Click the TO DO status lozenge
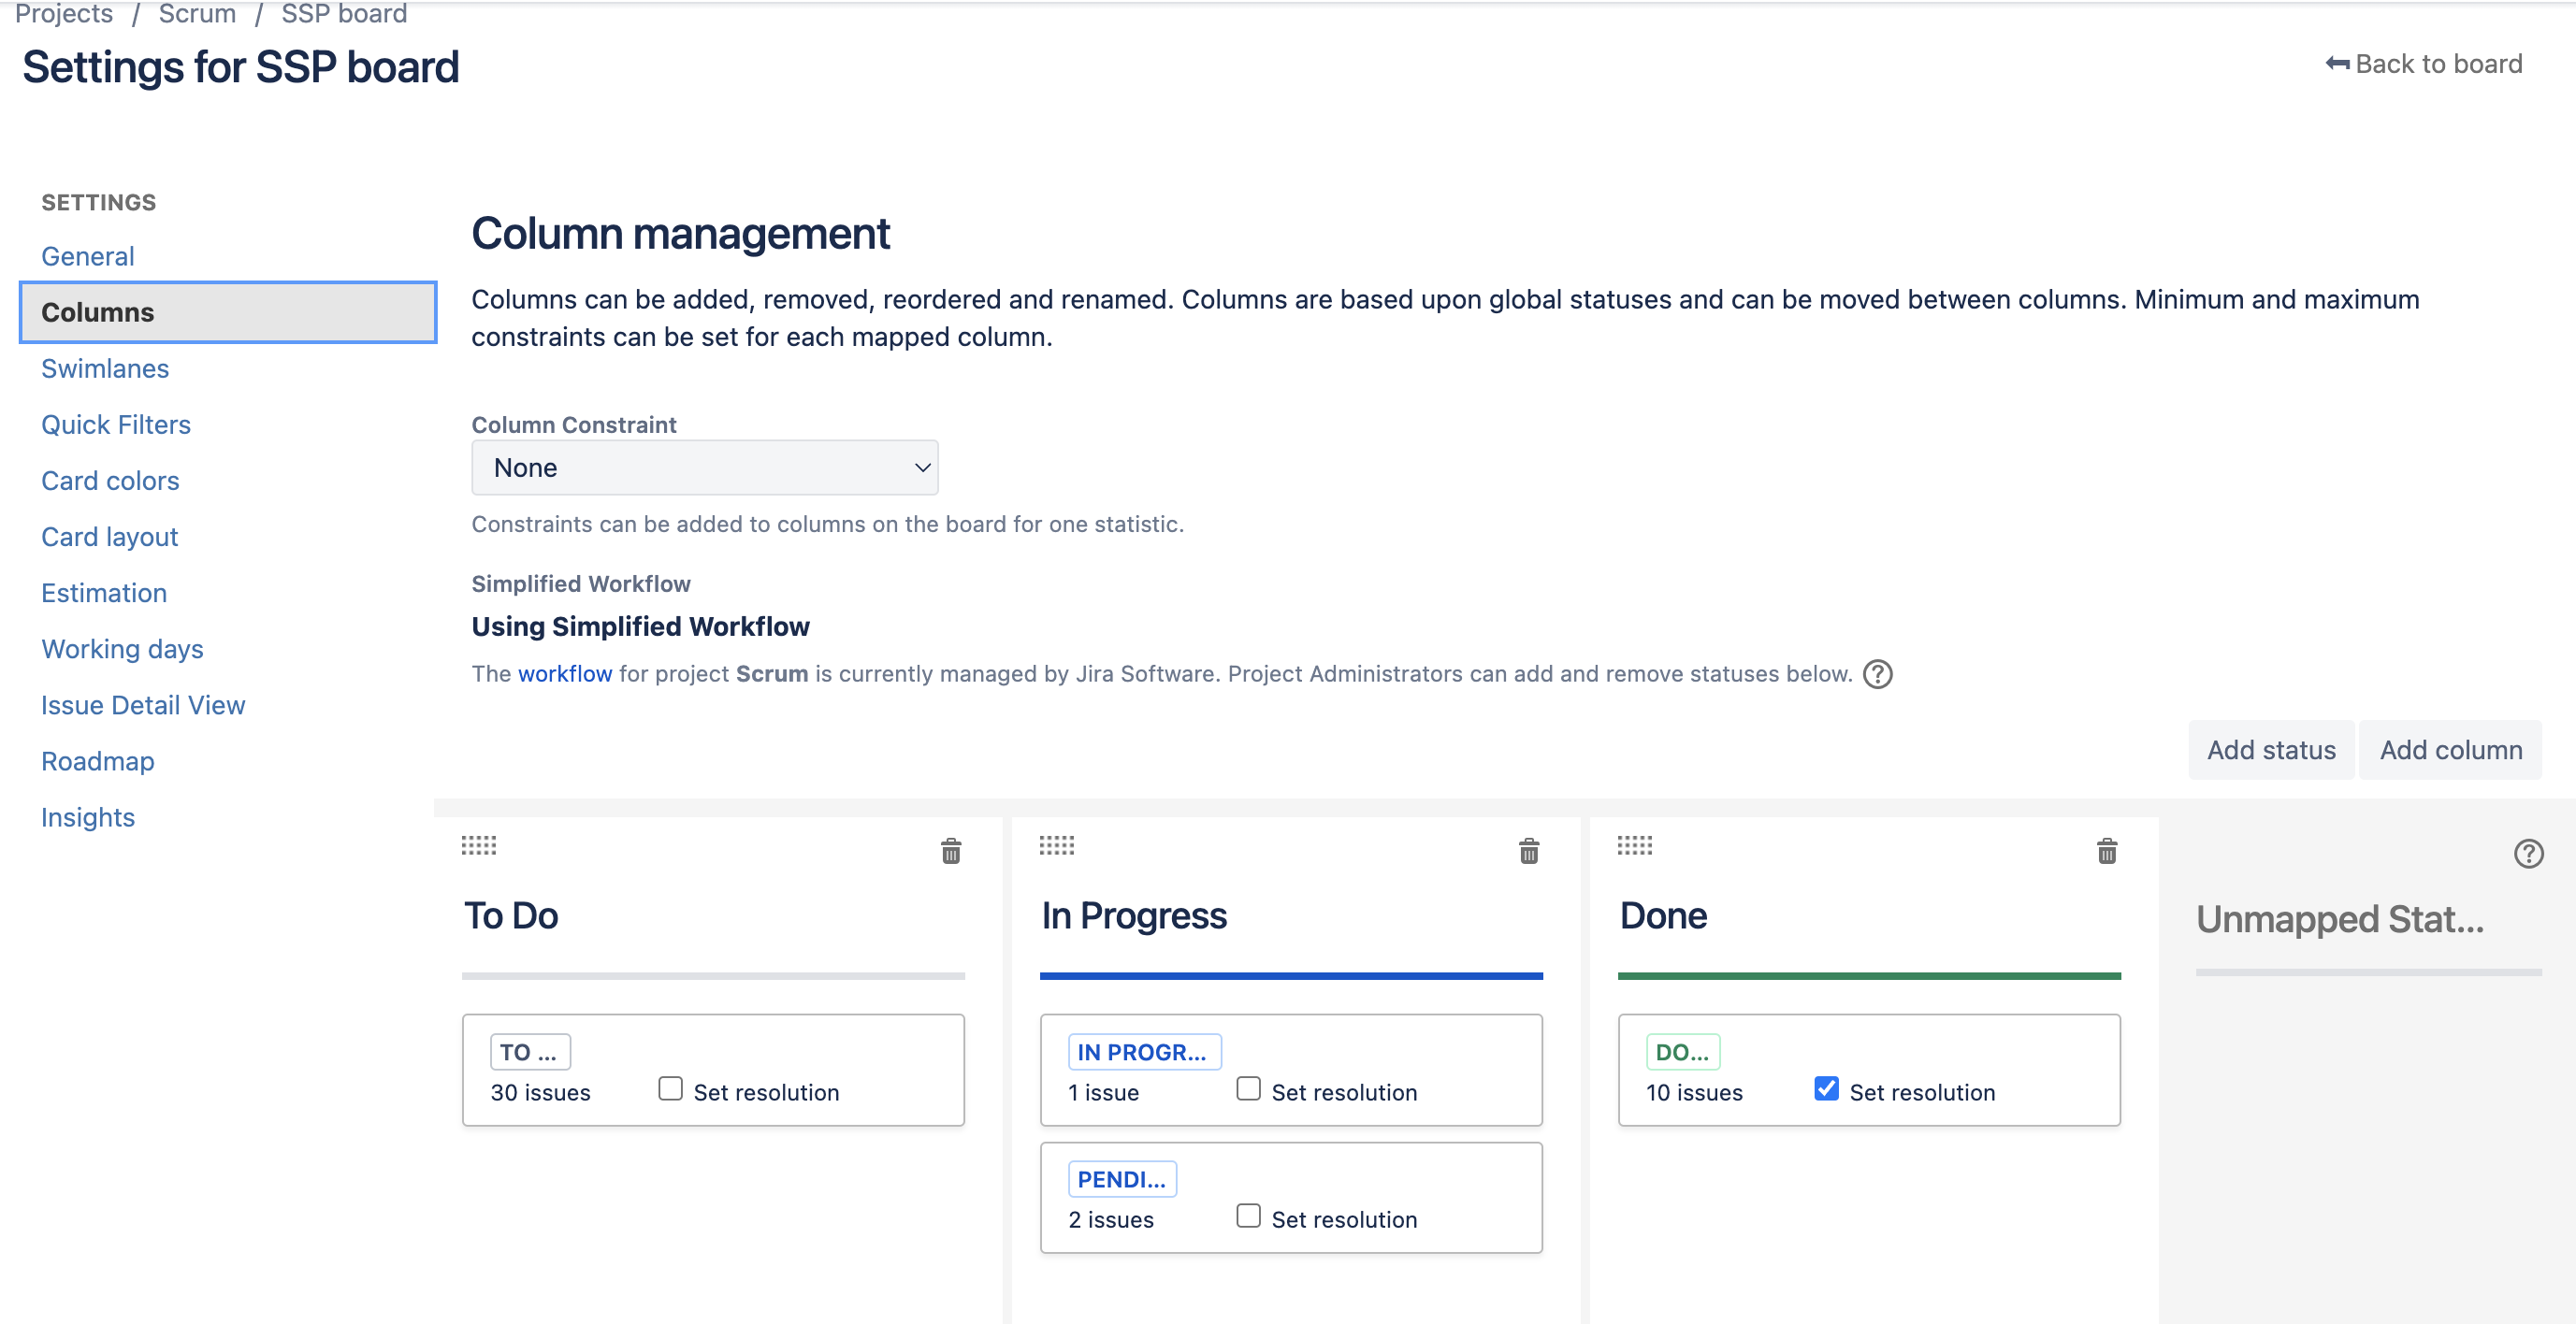 (529, 1051)
